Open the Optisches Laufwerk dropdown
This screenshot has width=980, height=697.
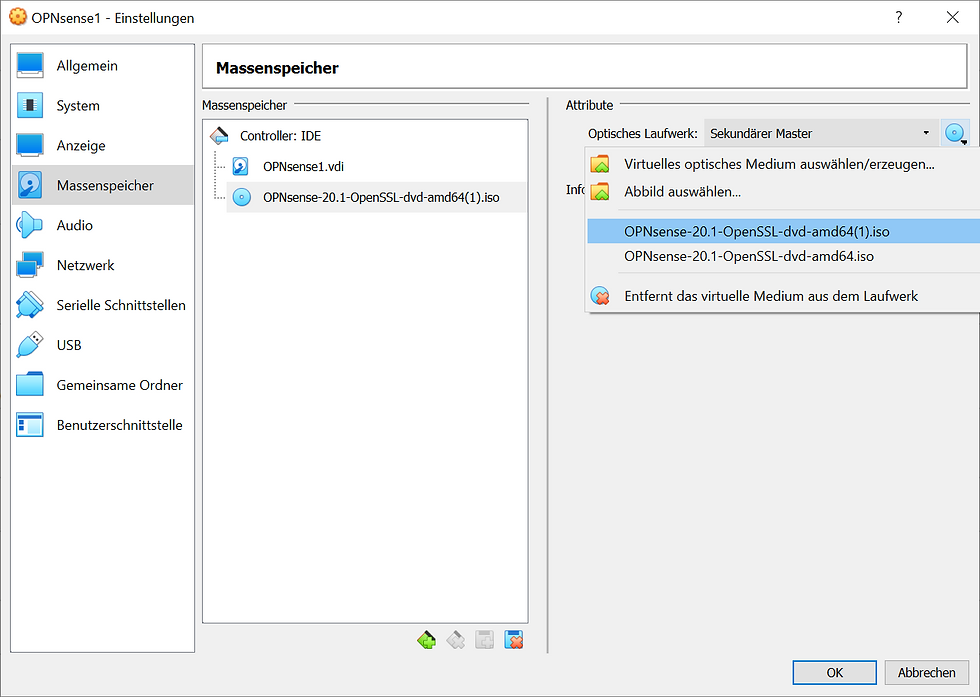(x=821, y=133)
